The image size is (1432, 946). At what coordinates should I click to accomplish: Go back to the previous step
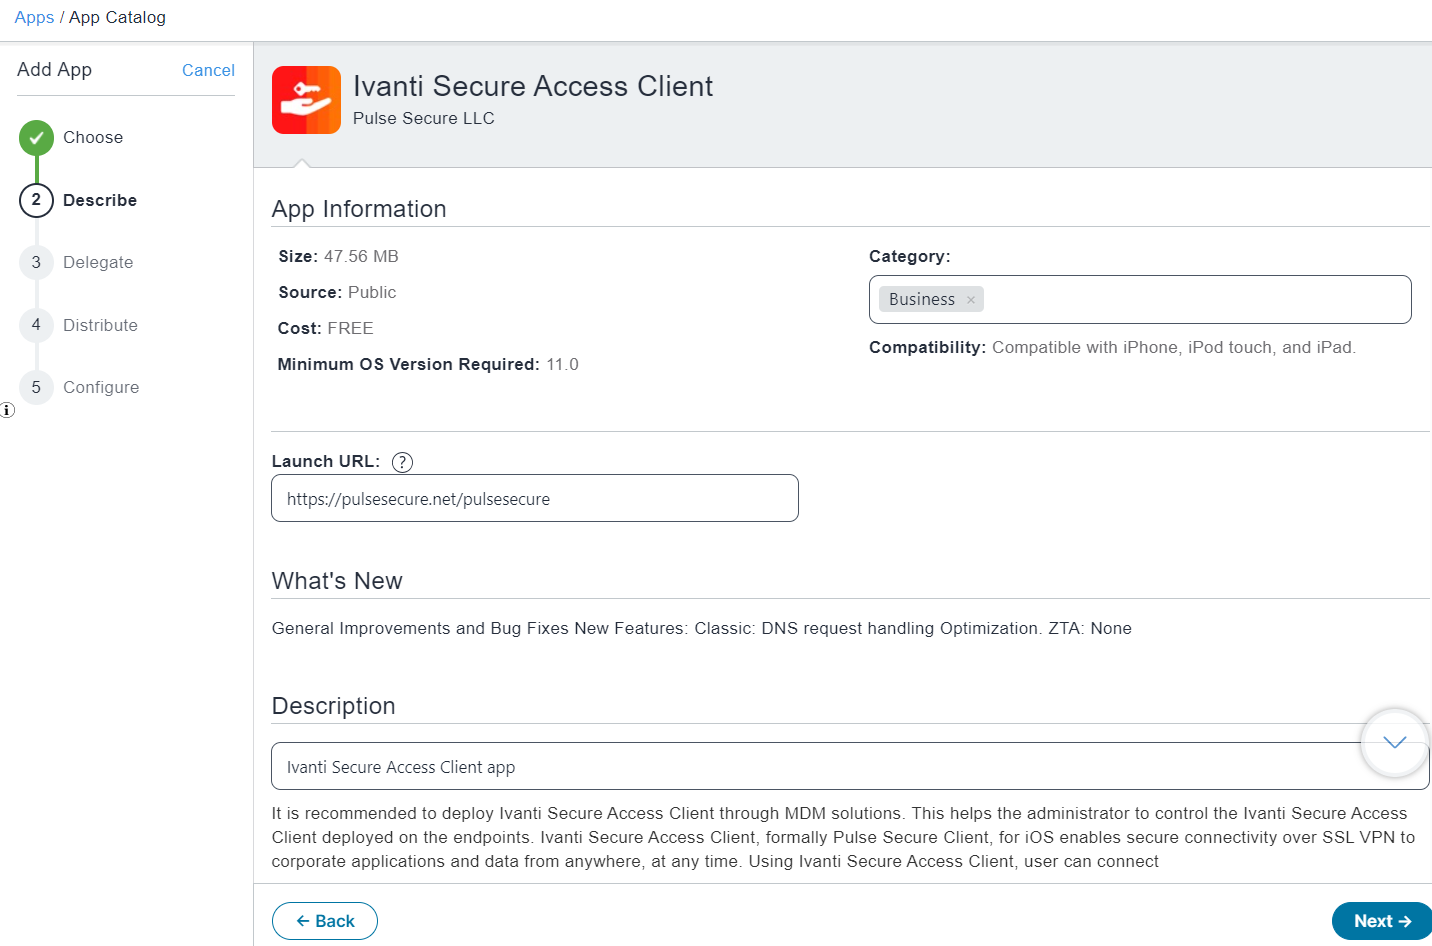pos(325,921)
